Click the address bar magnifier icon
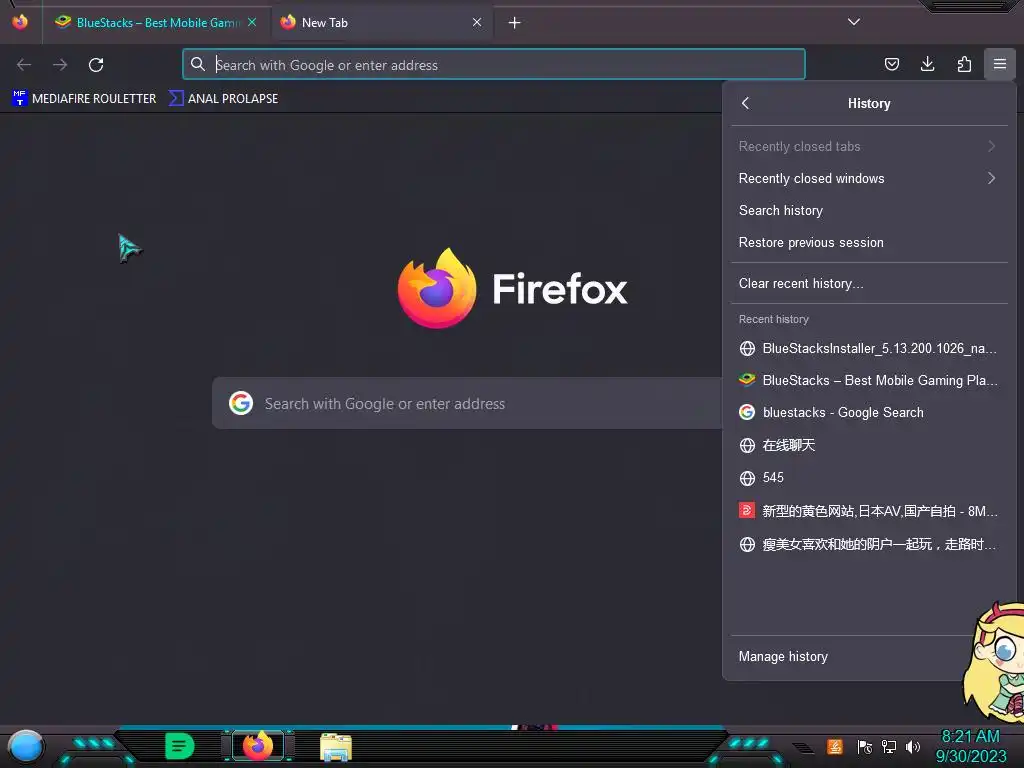 197,64
